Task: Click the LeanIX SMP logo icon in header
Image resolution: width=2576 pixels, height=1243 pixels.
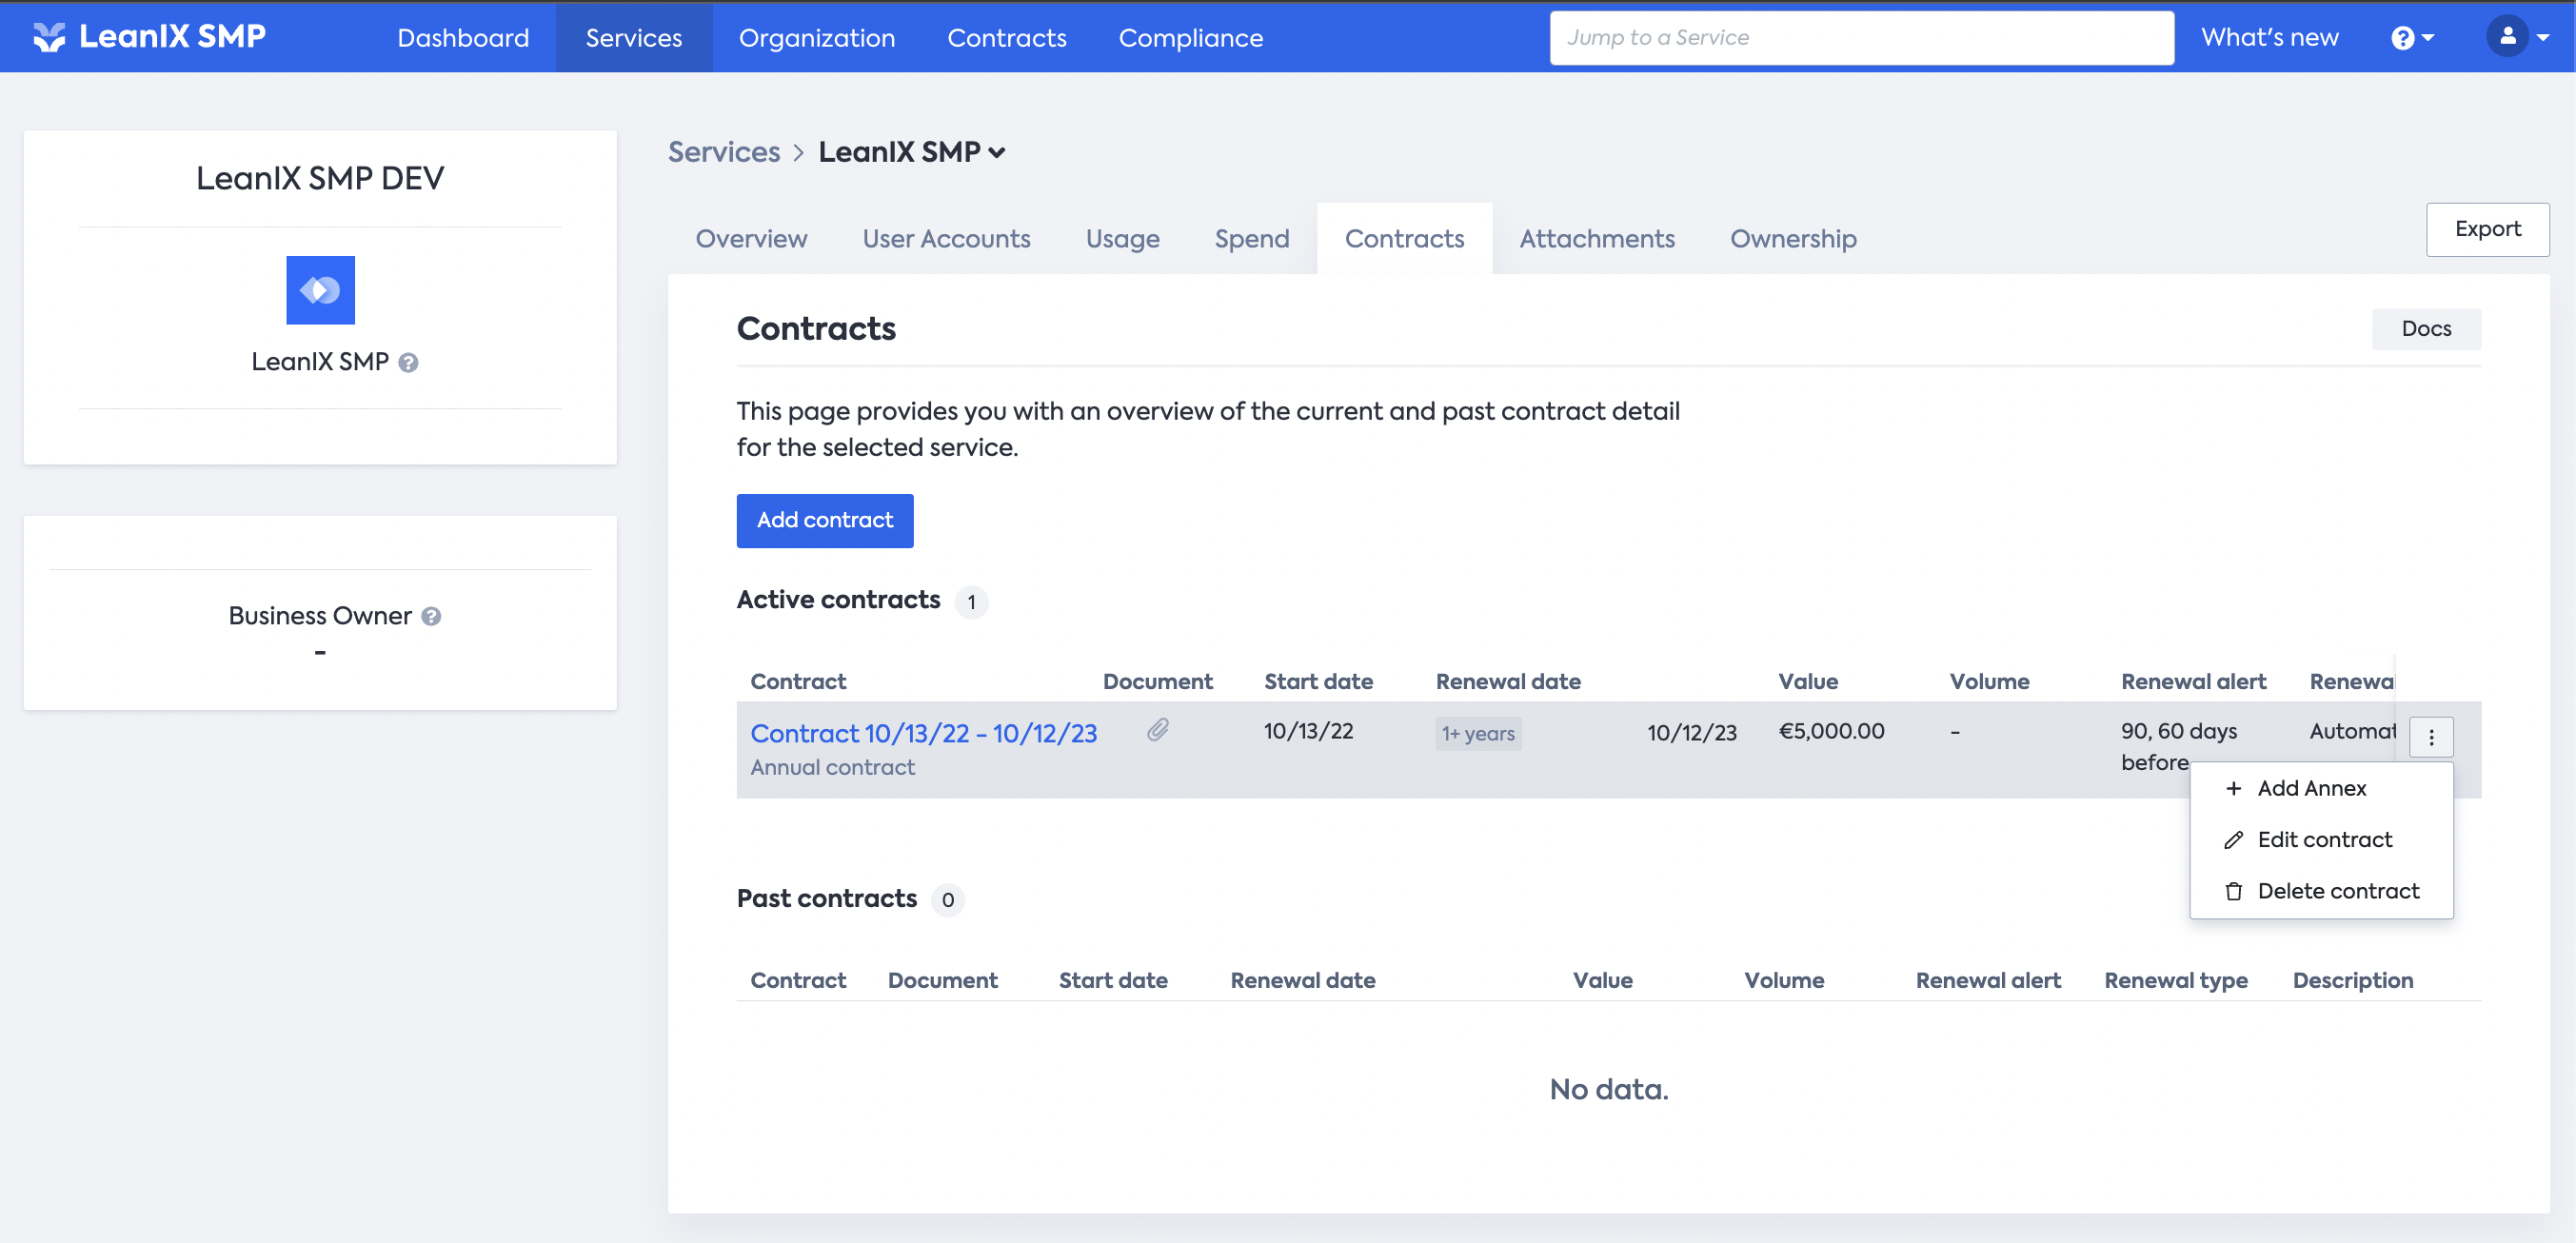Action: [48, 37]
